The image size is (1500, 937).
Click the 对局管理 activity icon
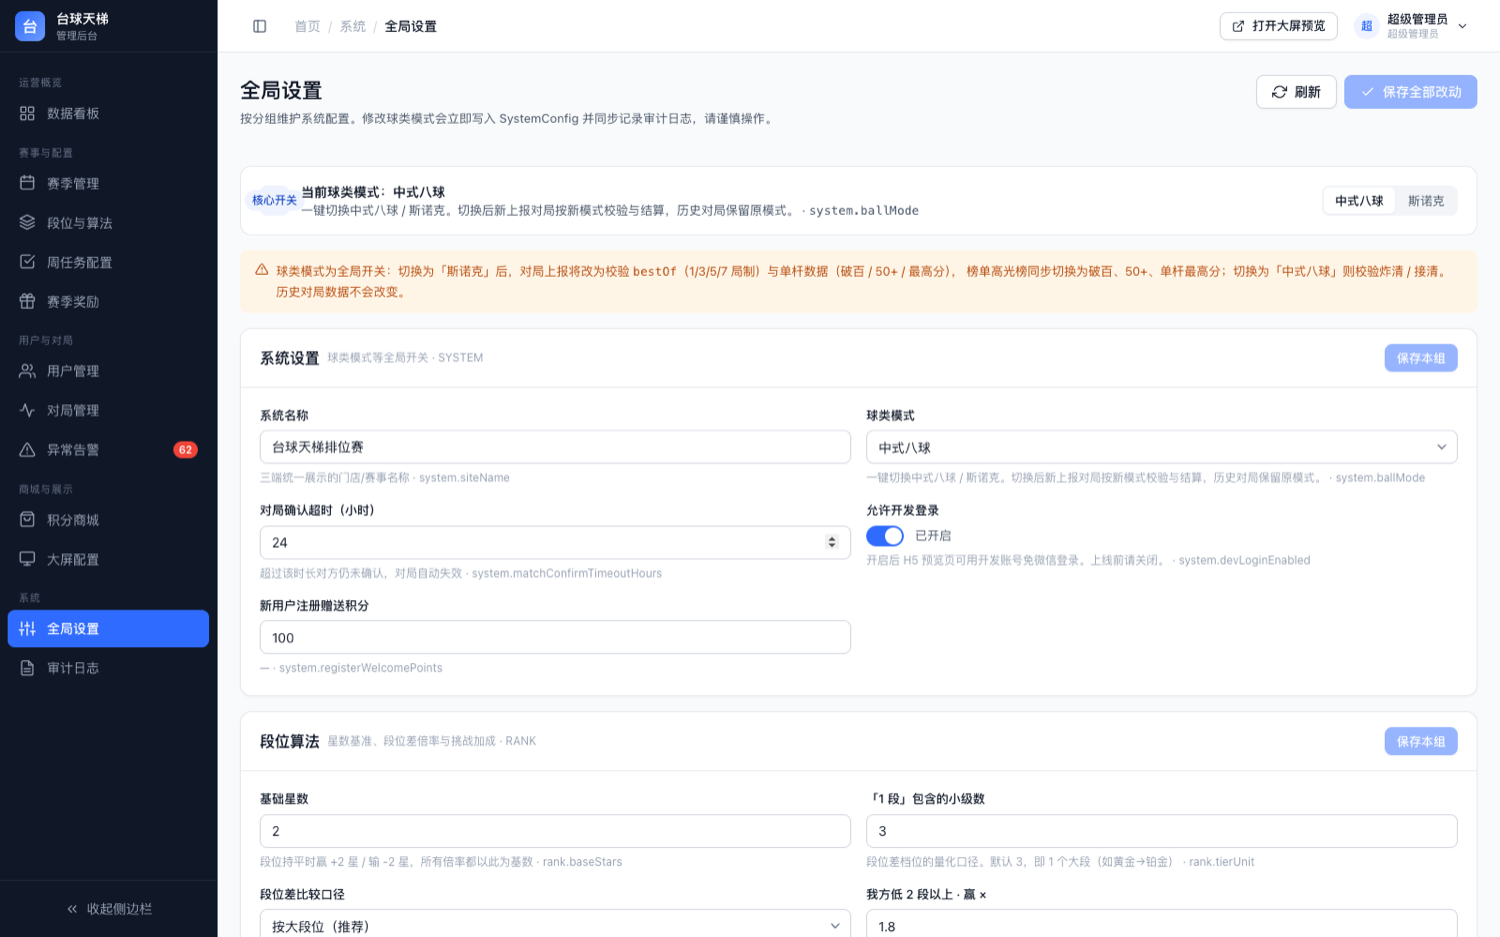point(27,410)
